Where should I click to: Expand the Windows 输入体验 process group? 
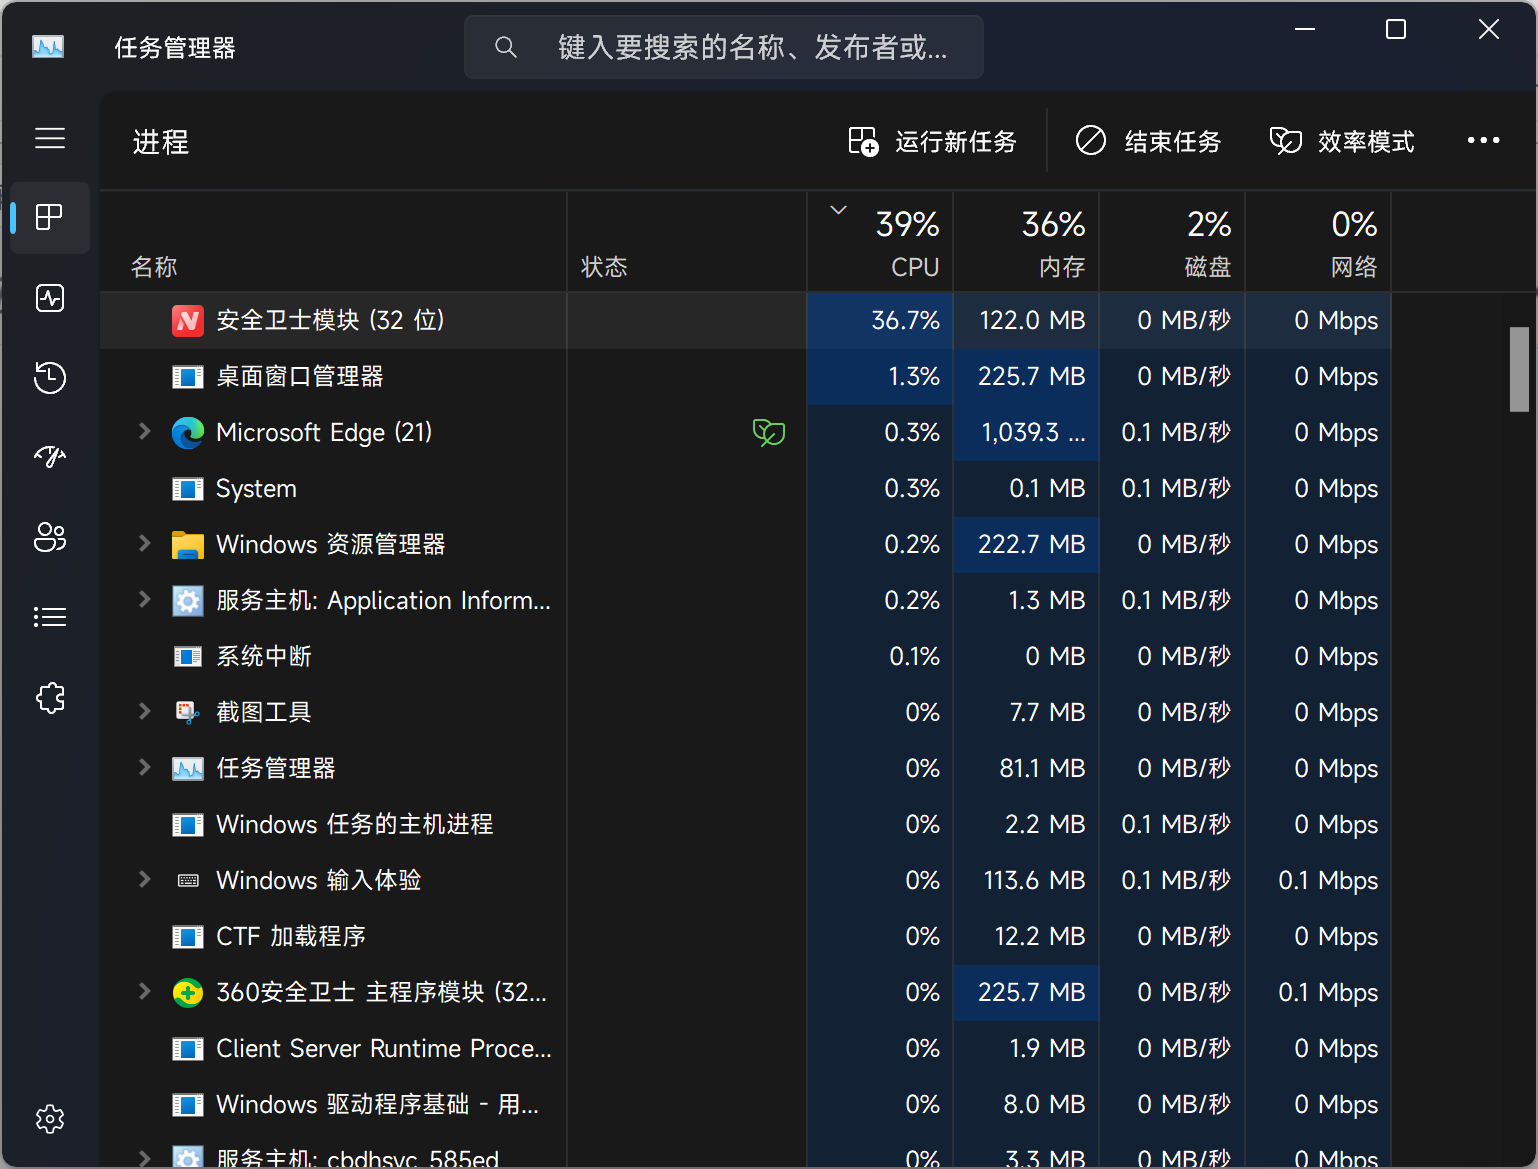pos(144,879)
